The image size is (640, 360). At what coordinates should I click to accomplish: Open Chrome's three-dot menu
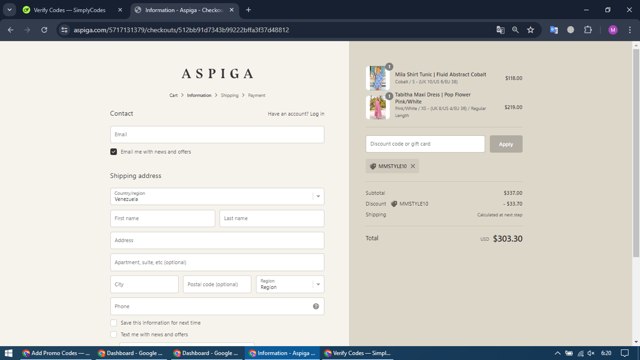click(x=630, y=30)
